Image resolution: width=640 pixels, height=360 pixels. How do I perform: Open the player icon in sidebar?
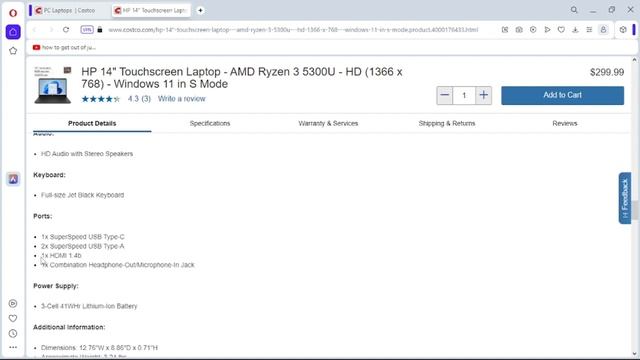point(13,303)
